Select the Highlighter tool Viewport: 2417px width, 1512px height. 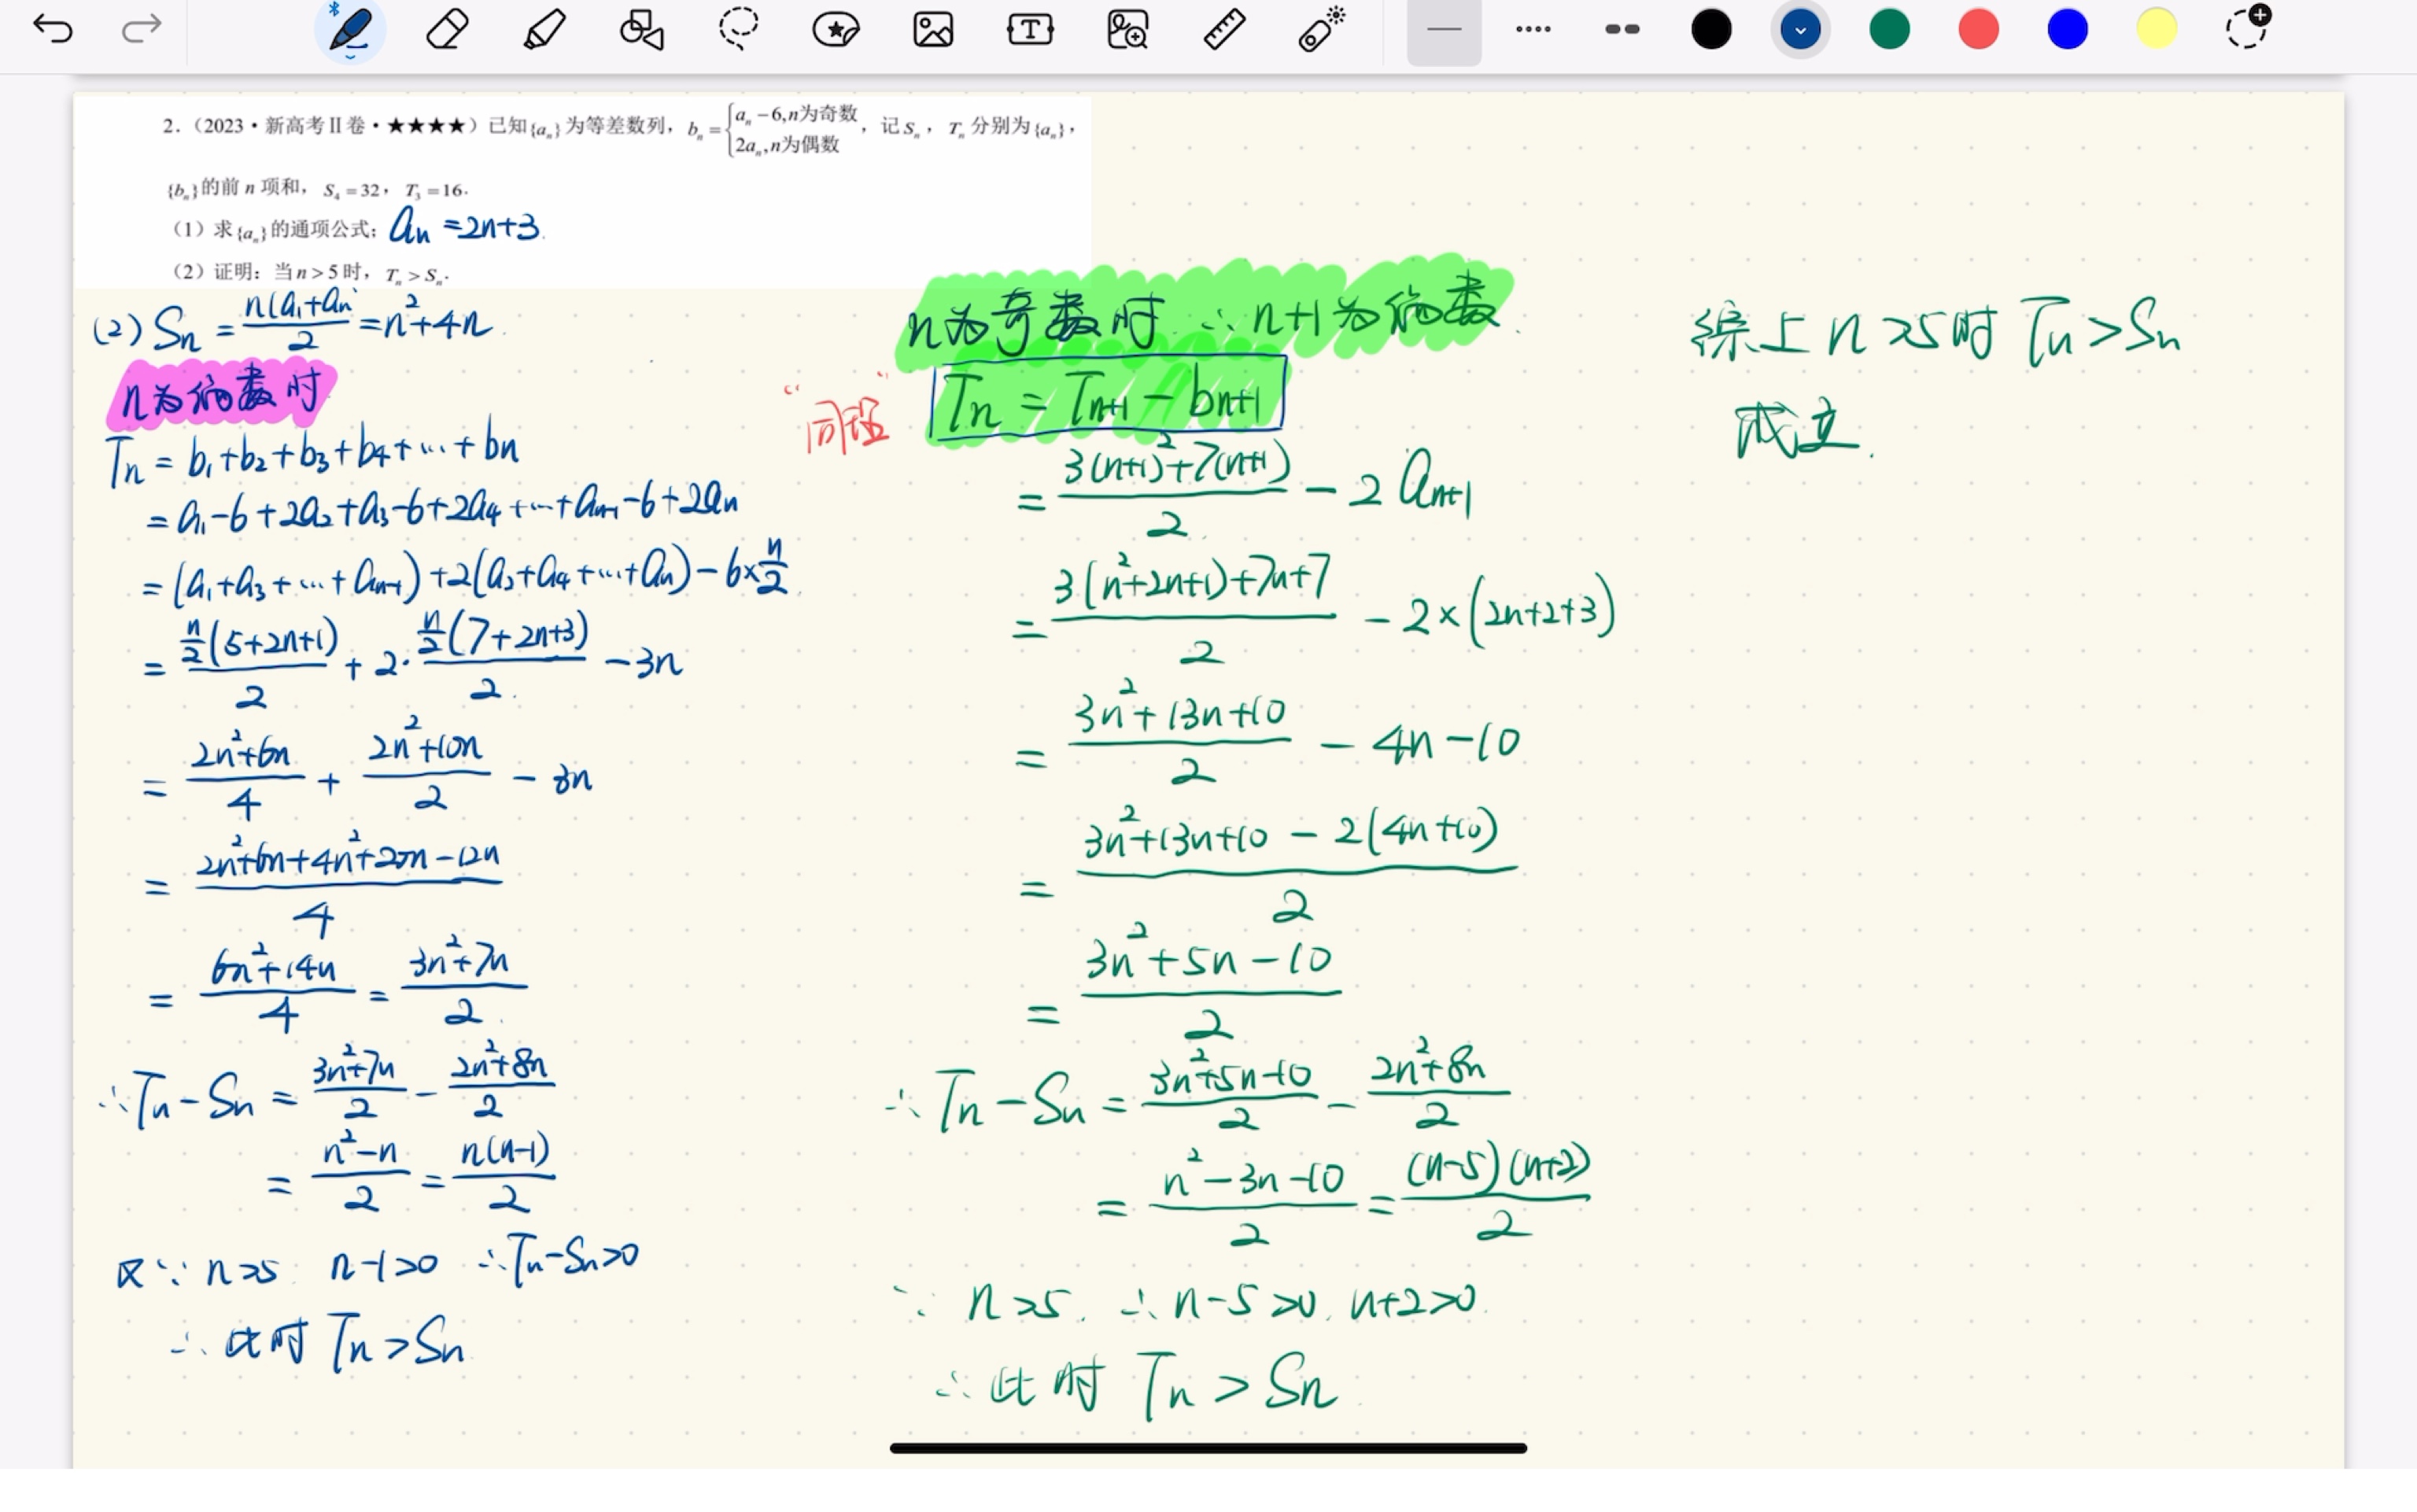tap(544, 29)
